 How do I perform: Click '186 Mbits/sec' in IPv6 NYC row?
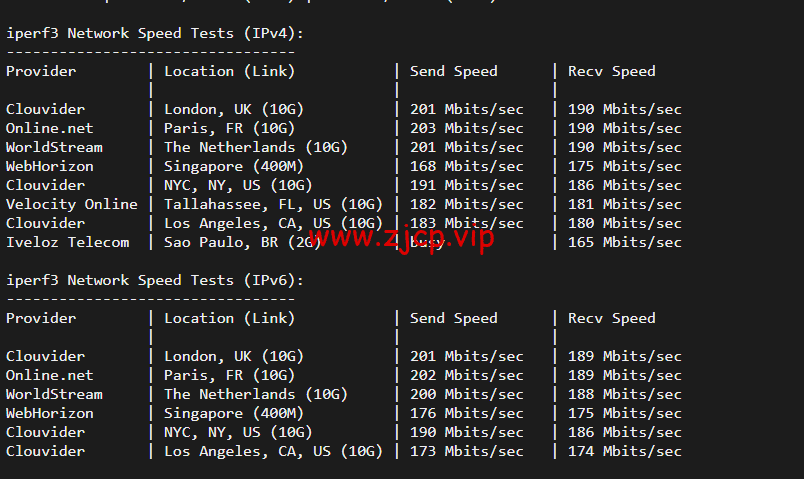(x=625, y=432)
